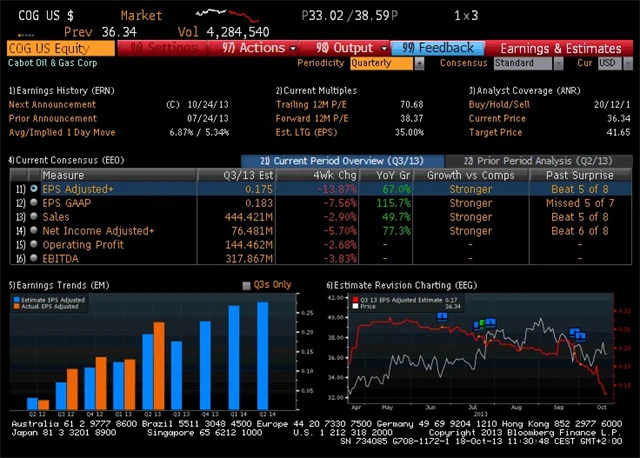Click the June blue event marker icon

pyautogui.click(x=442, y=316)
